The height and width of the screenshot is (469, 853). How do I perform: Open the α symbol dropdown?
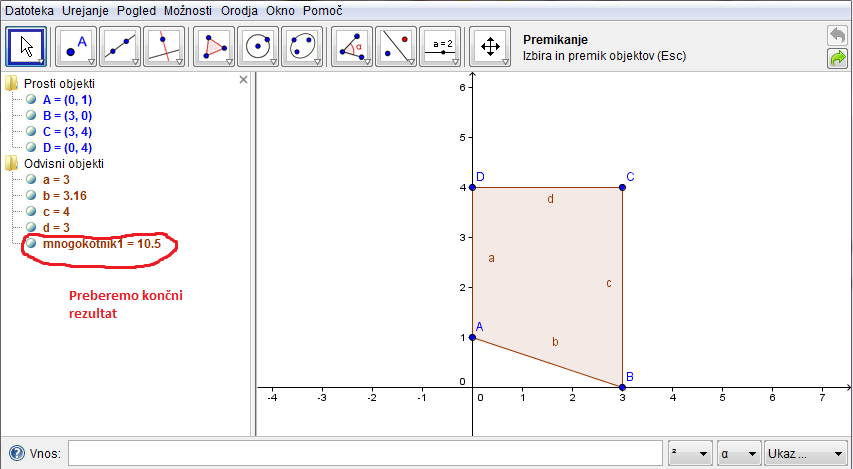[737, 454]
